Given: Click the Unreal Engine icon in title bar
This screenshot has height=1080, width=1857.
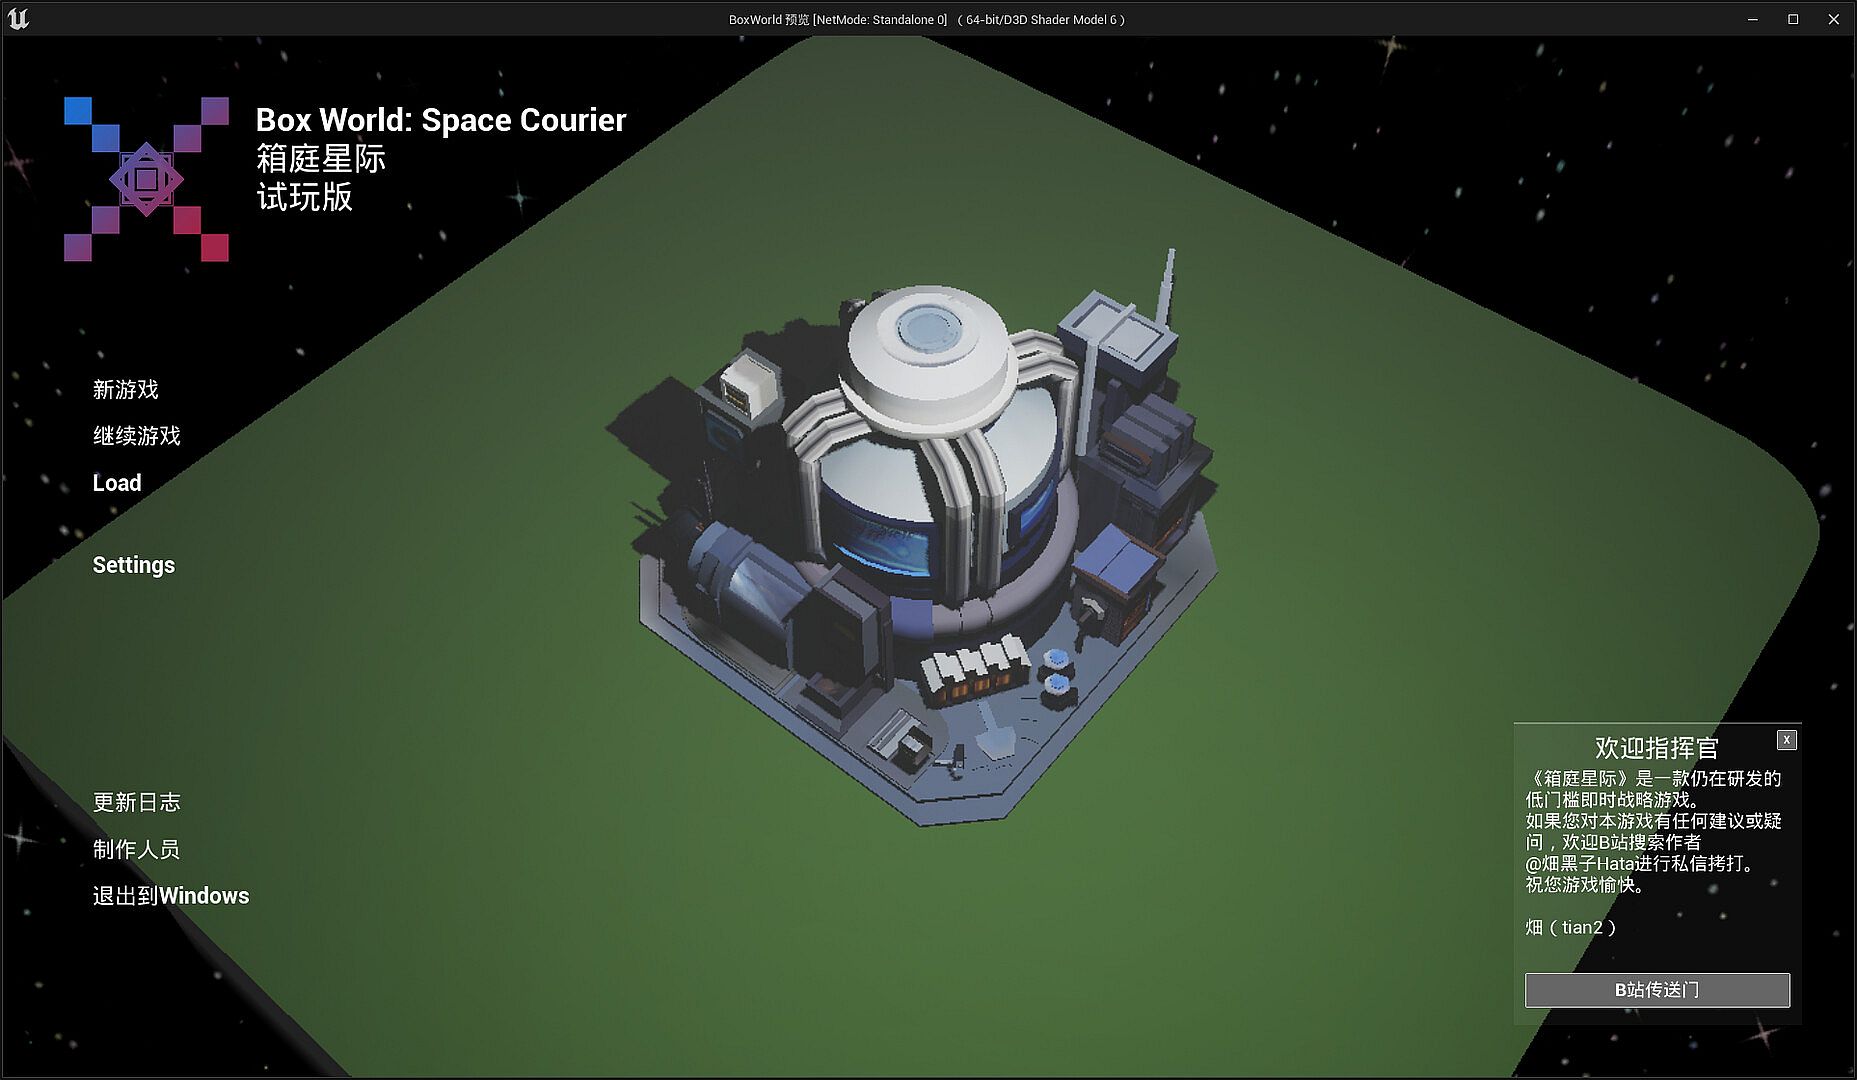Looking at the screenshot, I should coord(18,19).
